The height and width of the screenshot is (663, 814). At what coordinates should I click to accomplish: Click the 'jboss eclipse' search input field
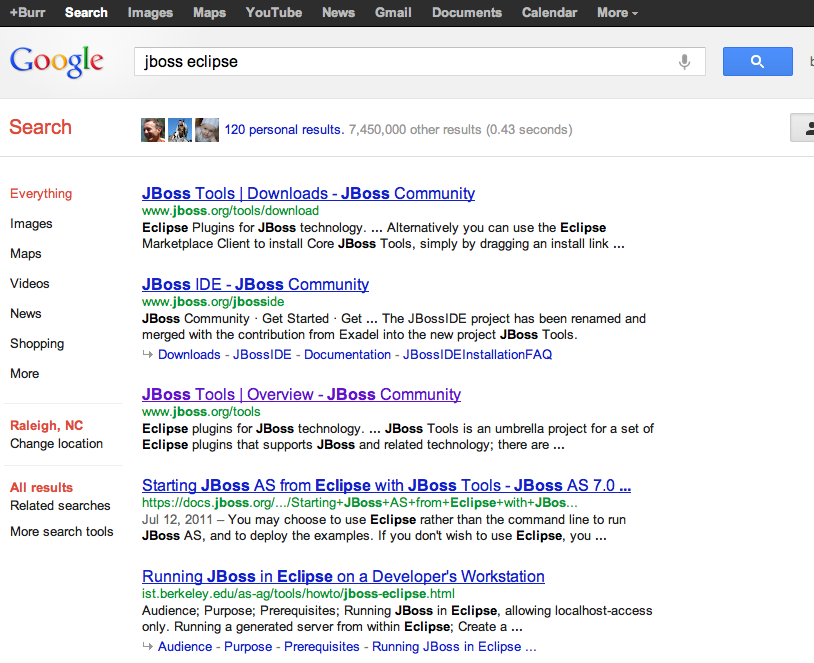(x=419, y=62)
